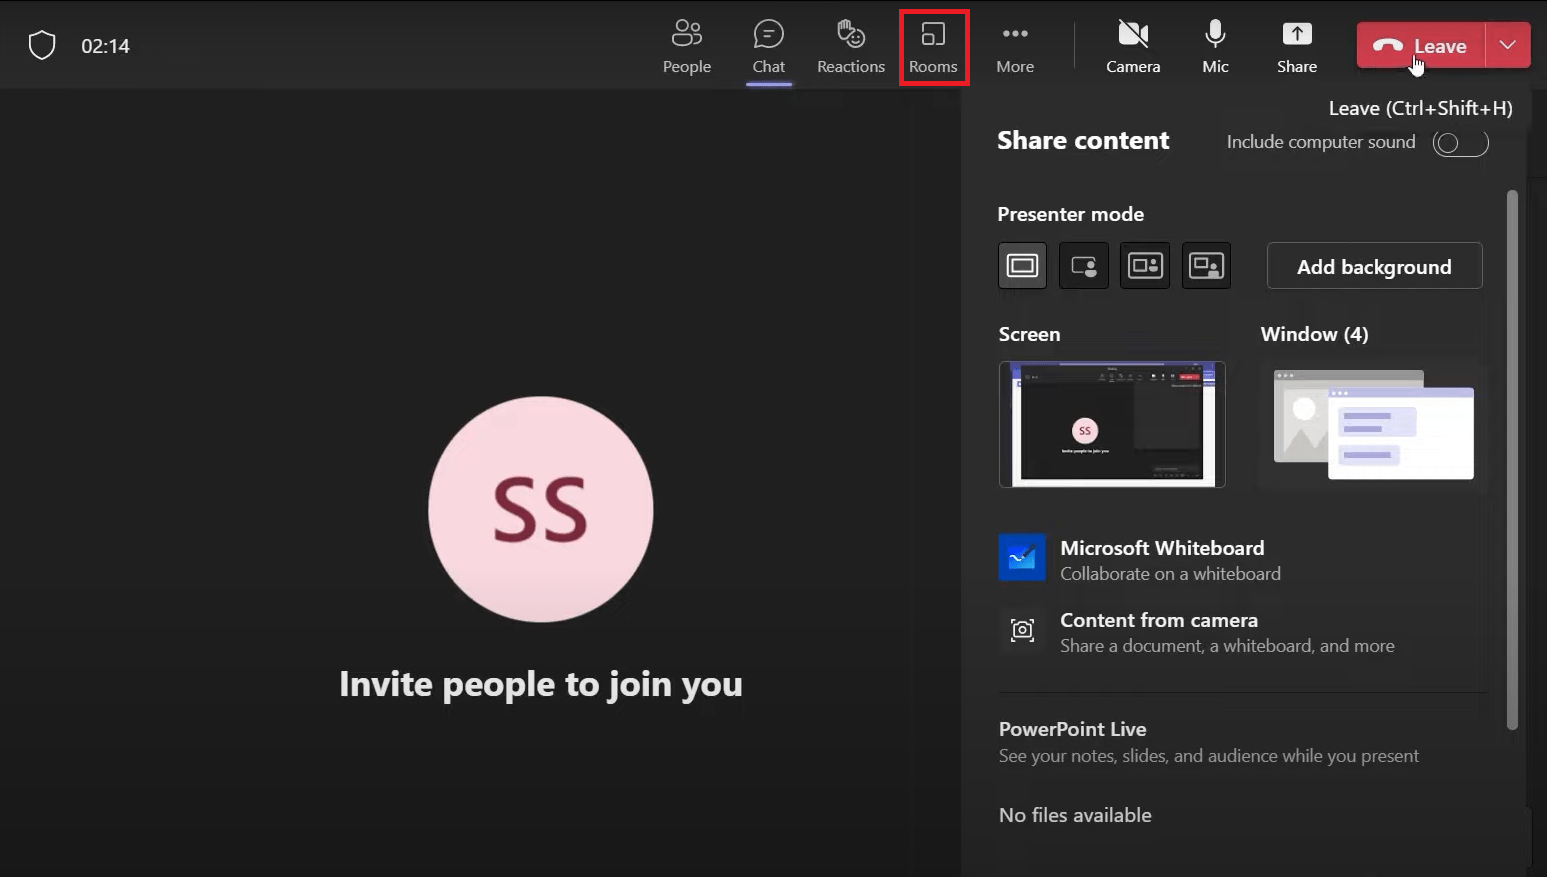The width and height of the screenshot is (1547, 877).
Task: Click the Content from camera icon
Action: tap(1022, 630)
